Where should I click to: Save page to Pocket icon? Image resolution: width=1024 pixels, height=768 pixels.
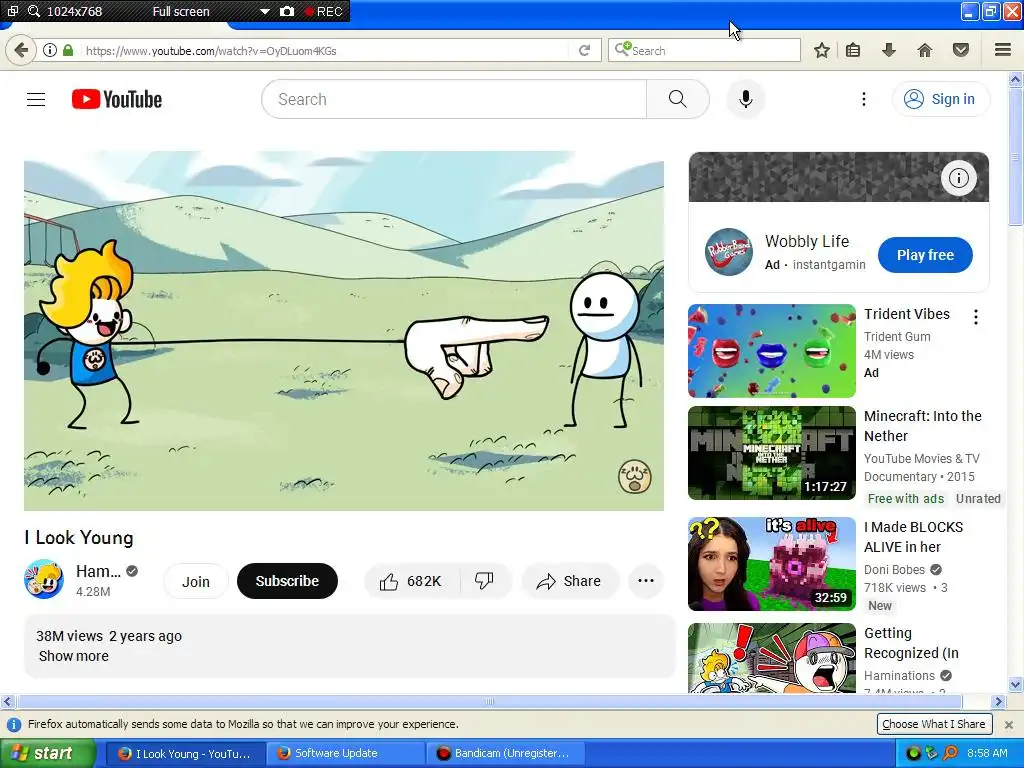click(x=961, y=50)
